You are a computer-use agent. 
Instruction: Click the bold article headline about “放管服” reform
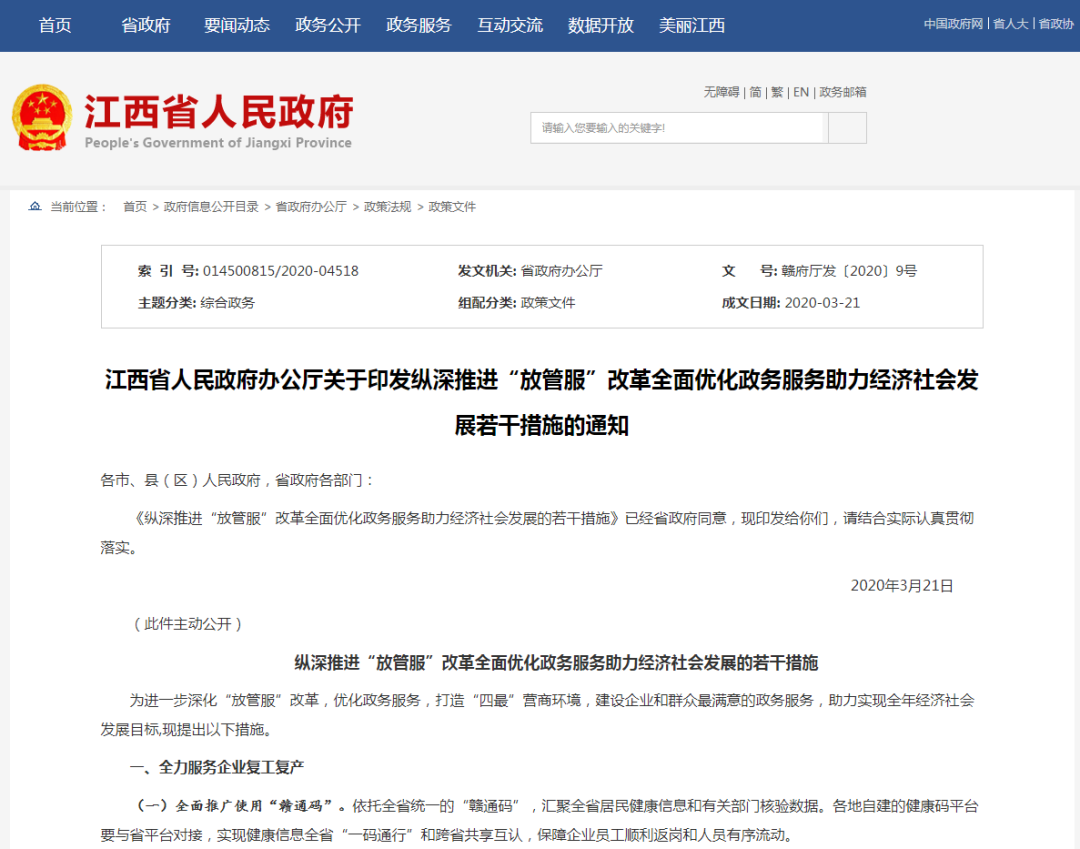(542, 403)
